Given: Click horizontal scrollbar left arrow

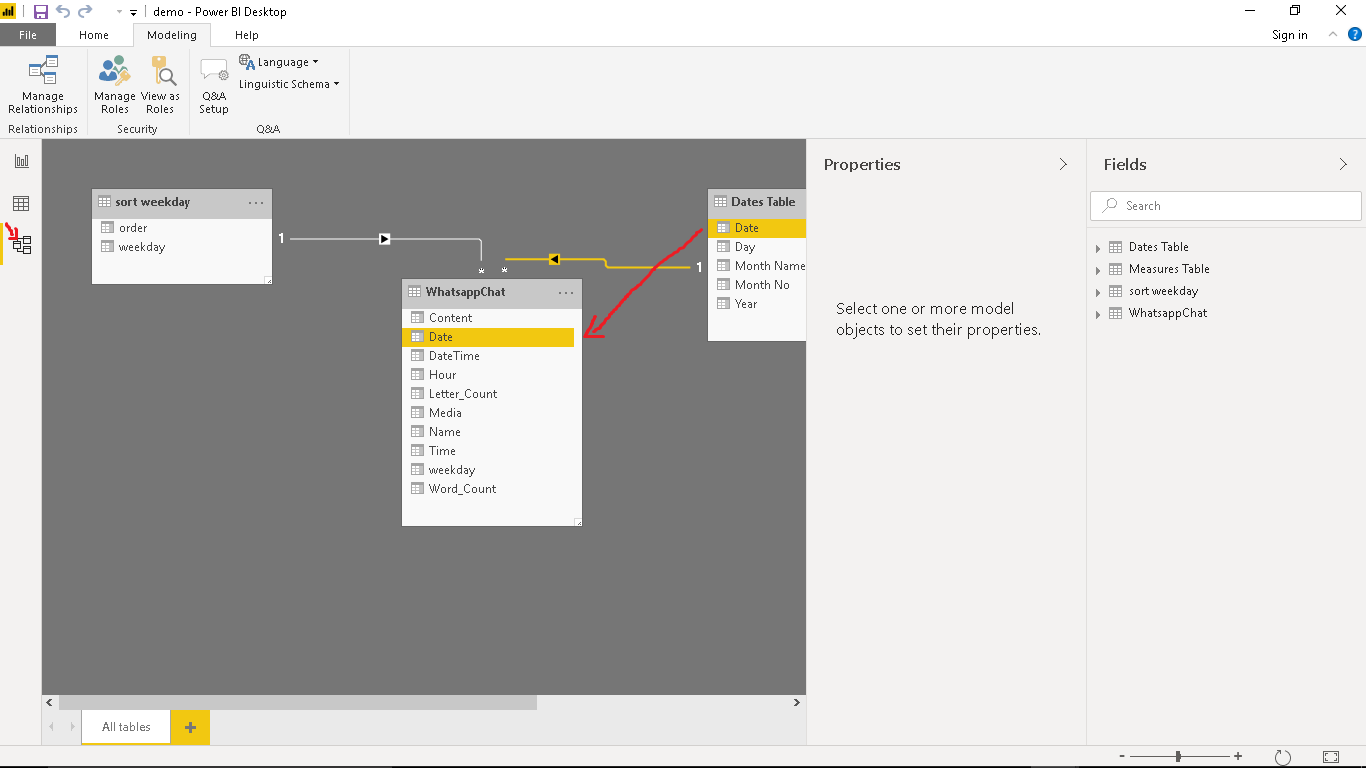Looking at the screenshot, I should tap(50, 703).
